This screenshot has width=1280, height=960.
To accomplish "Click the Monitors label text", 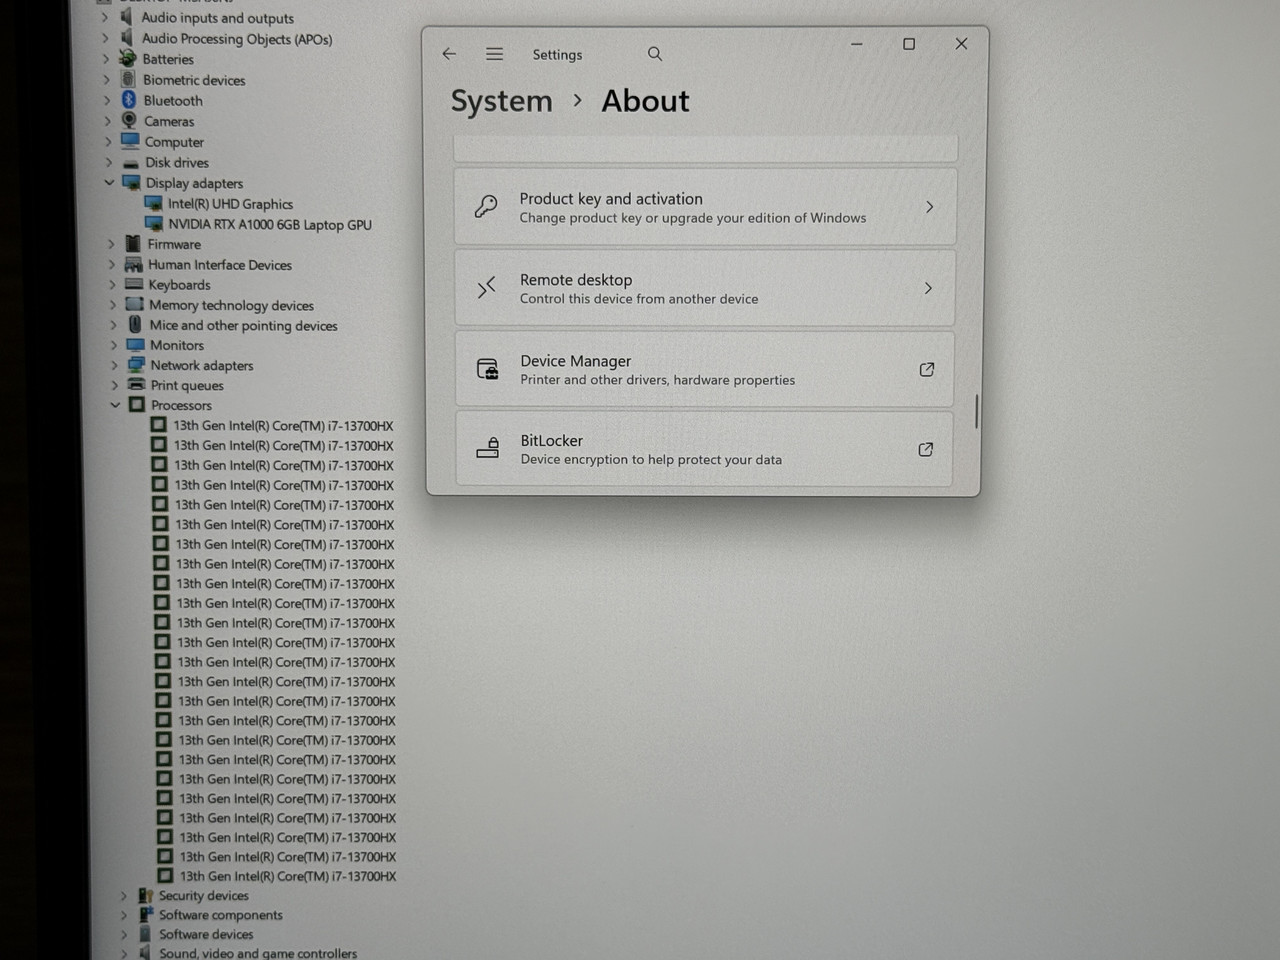I will 177,345.
